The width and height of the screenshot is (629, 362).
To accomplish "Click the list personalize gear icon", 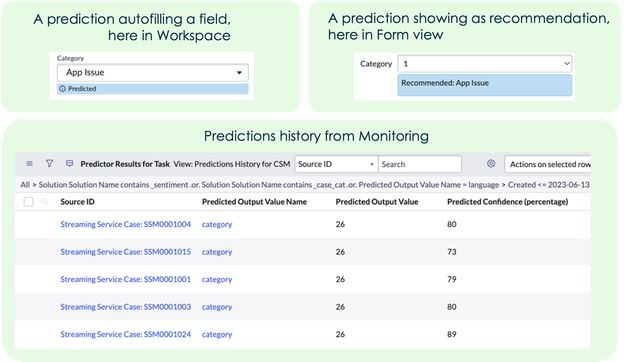I will click(491, 163).
